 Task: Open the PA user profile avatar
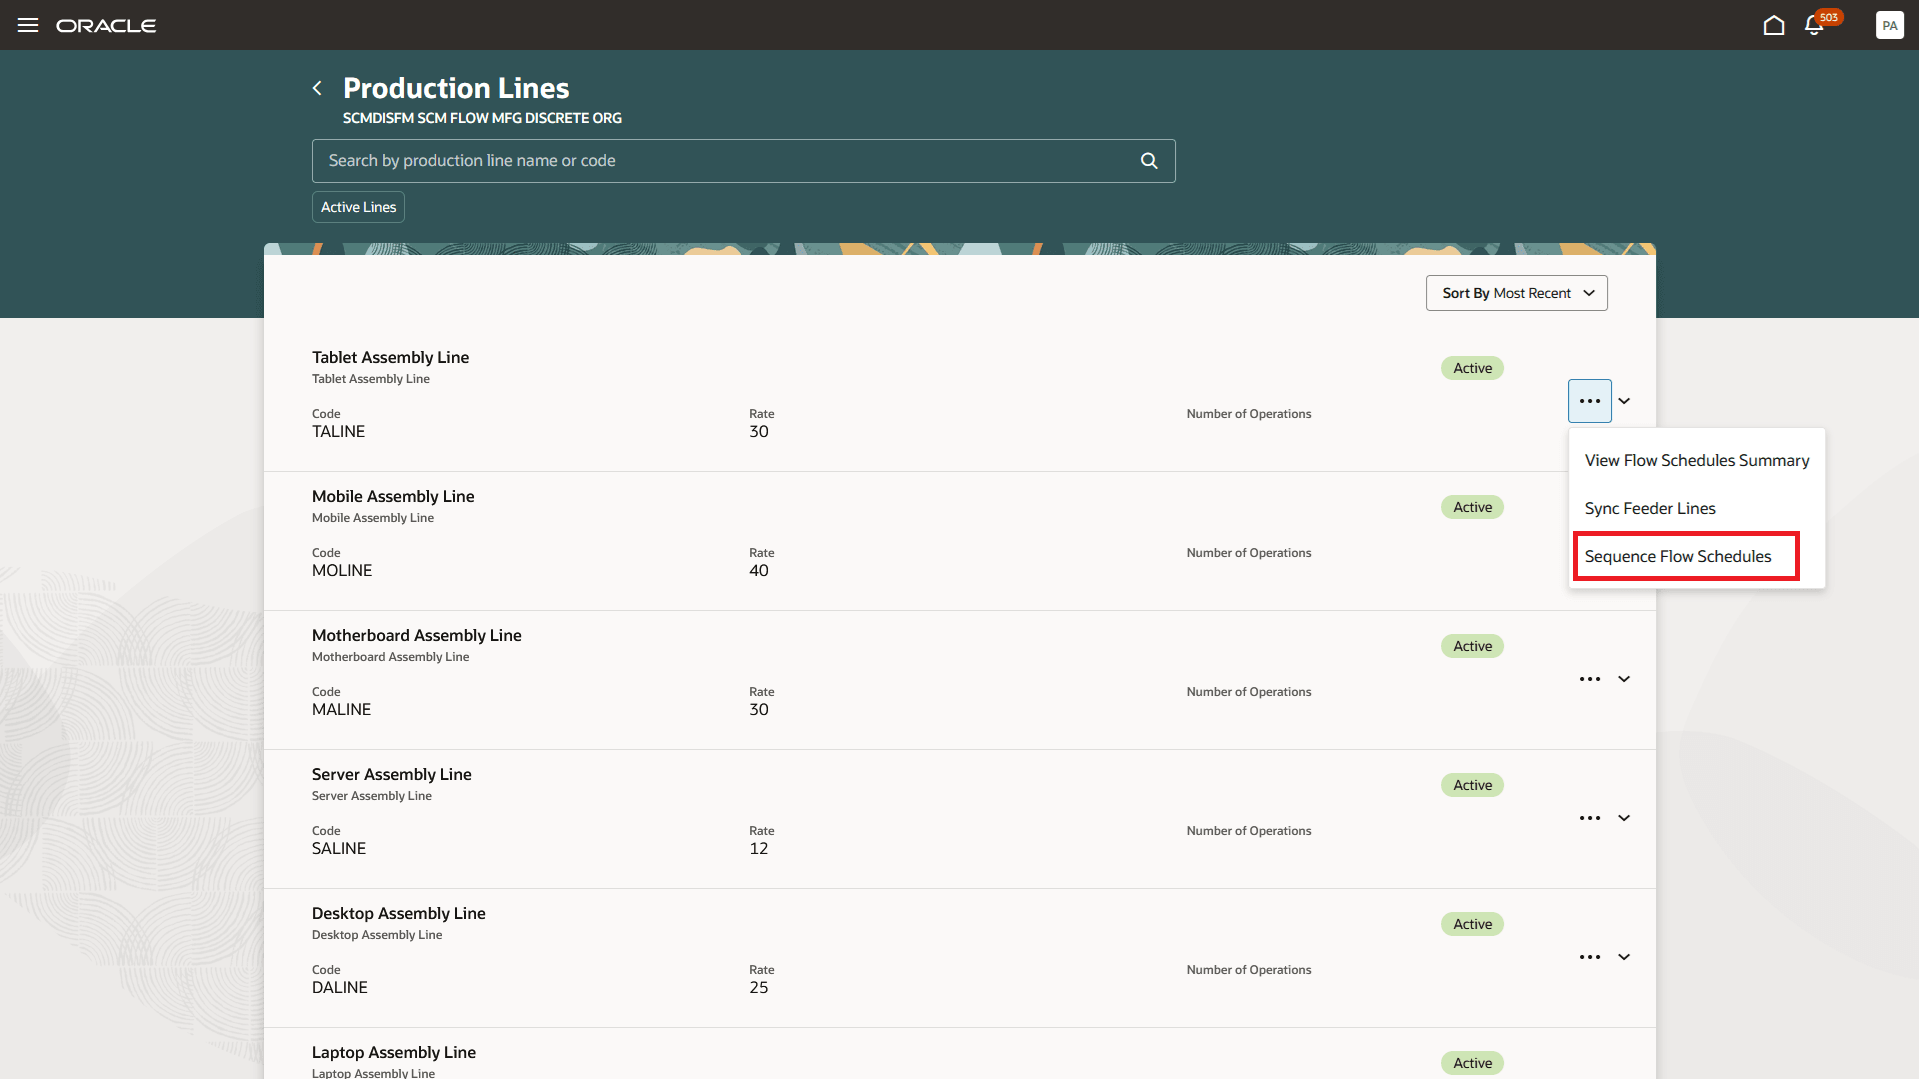tap(1889, 25)
